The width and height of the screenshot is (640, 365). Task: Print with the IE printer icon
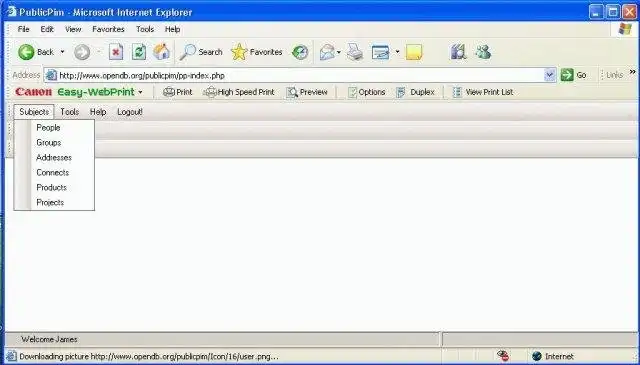355,52
